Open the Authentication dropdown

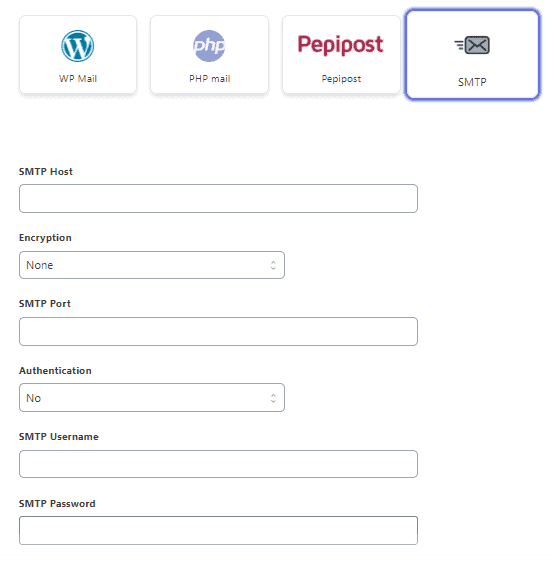click(x=152, y=397)
